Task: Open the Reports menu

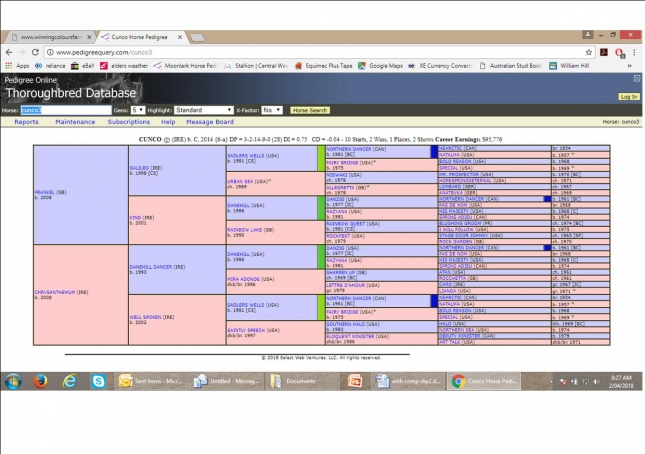Action: click(26, 122)
